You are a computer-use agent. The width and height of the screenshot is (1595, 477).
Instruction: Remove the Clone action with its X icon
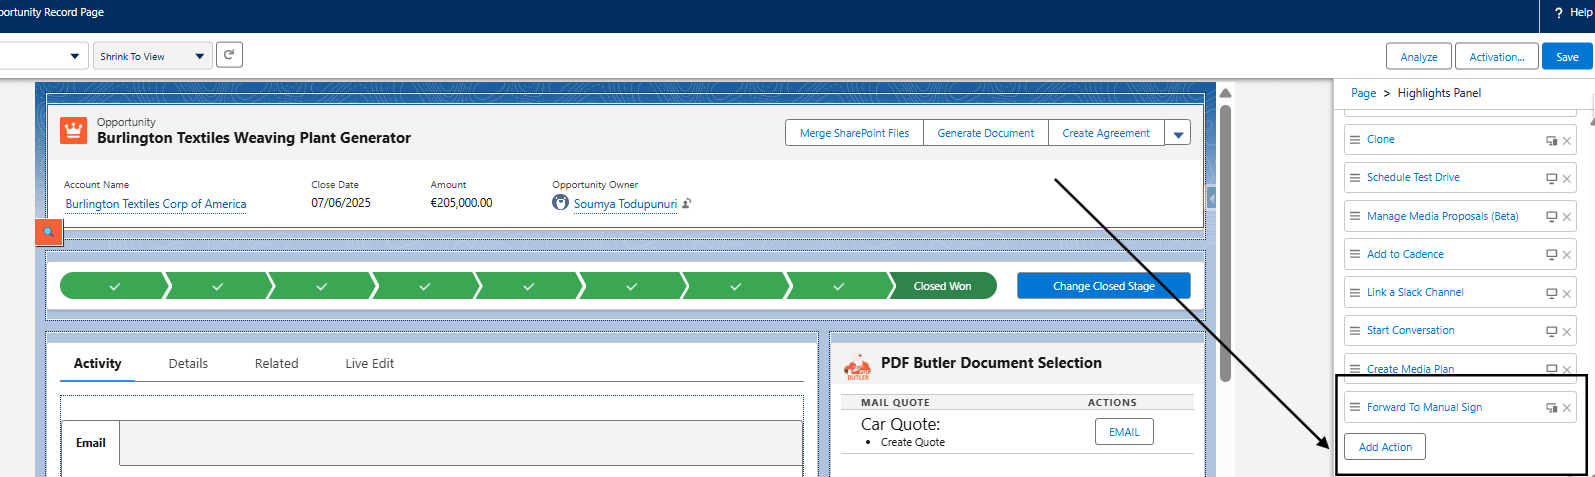[1567, 141]
